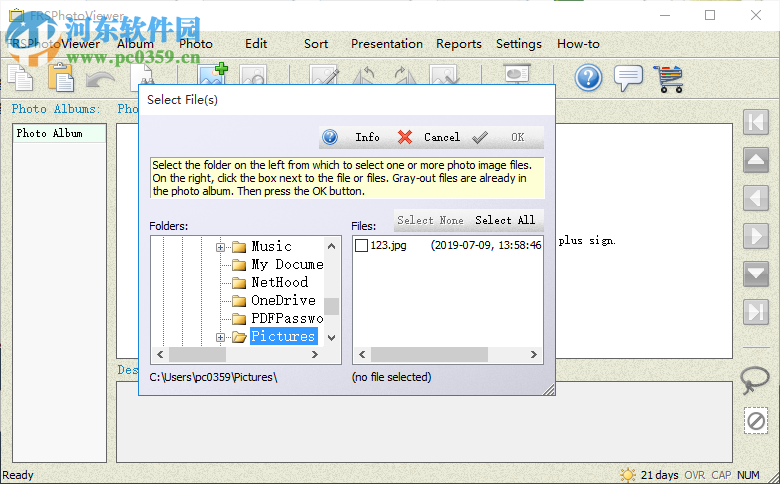
Task: Click the down arrow navigation button
Action: (756, 274)
